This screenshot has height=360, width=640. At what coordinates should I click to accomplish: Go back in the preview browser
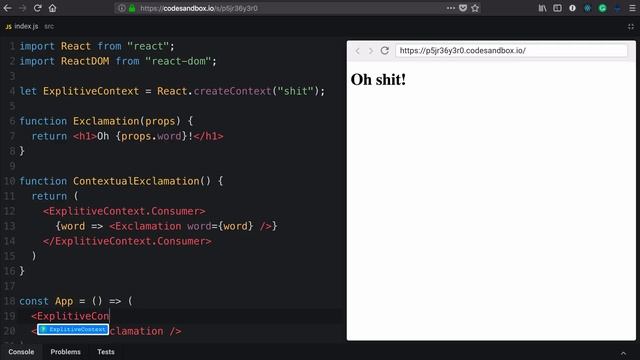[x=358, y=51]
